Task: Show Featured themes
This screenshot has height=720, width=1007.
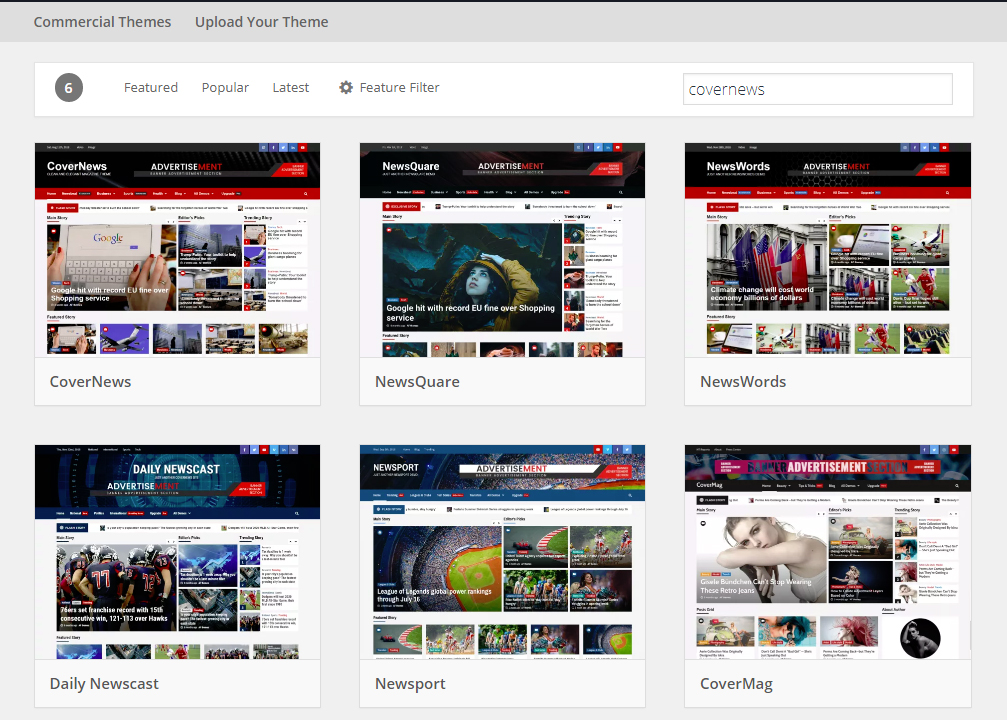Action: 151,88
